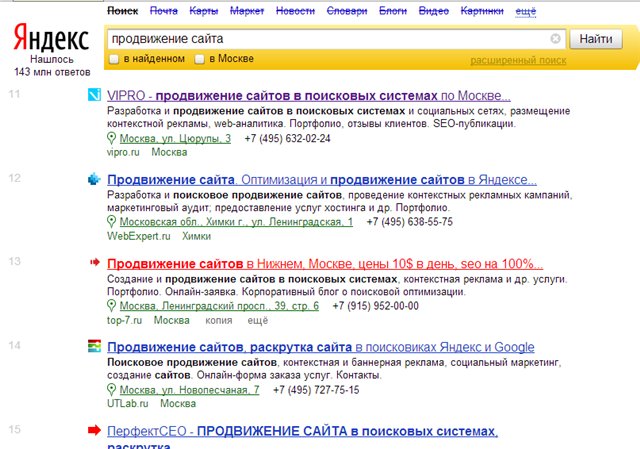Click the red arrow favicon of top-7.ru result
Image resolution: width=640 pixels, height=449 pixels.
click(95, 262)
